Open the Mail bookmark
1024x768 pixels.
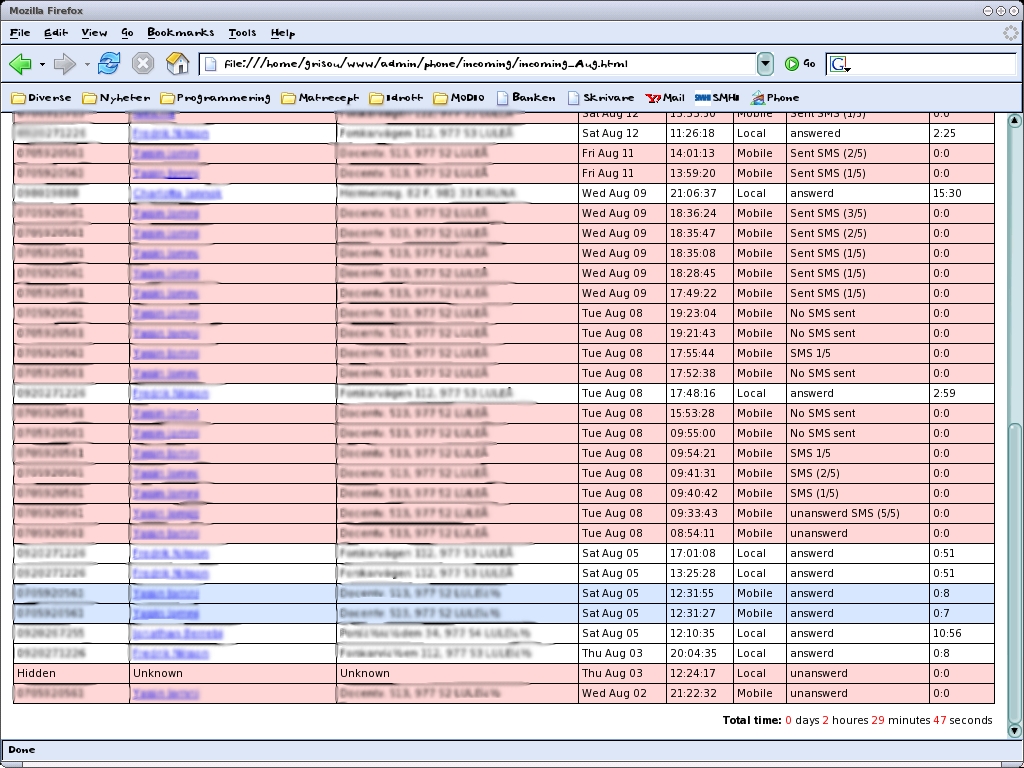point(665,98)
